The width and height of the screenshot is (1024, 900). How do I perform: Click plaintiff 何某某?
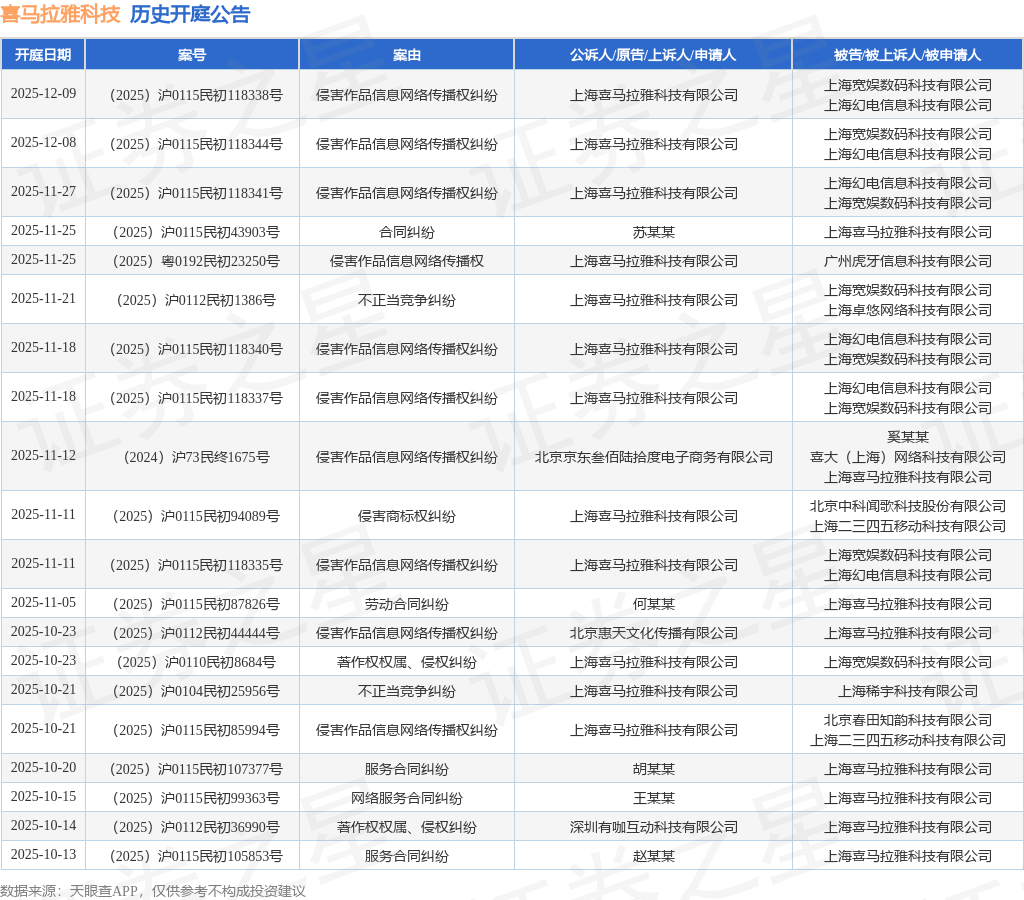coord(654,604)
